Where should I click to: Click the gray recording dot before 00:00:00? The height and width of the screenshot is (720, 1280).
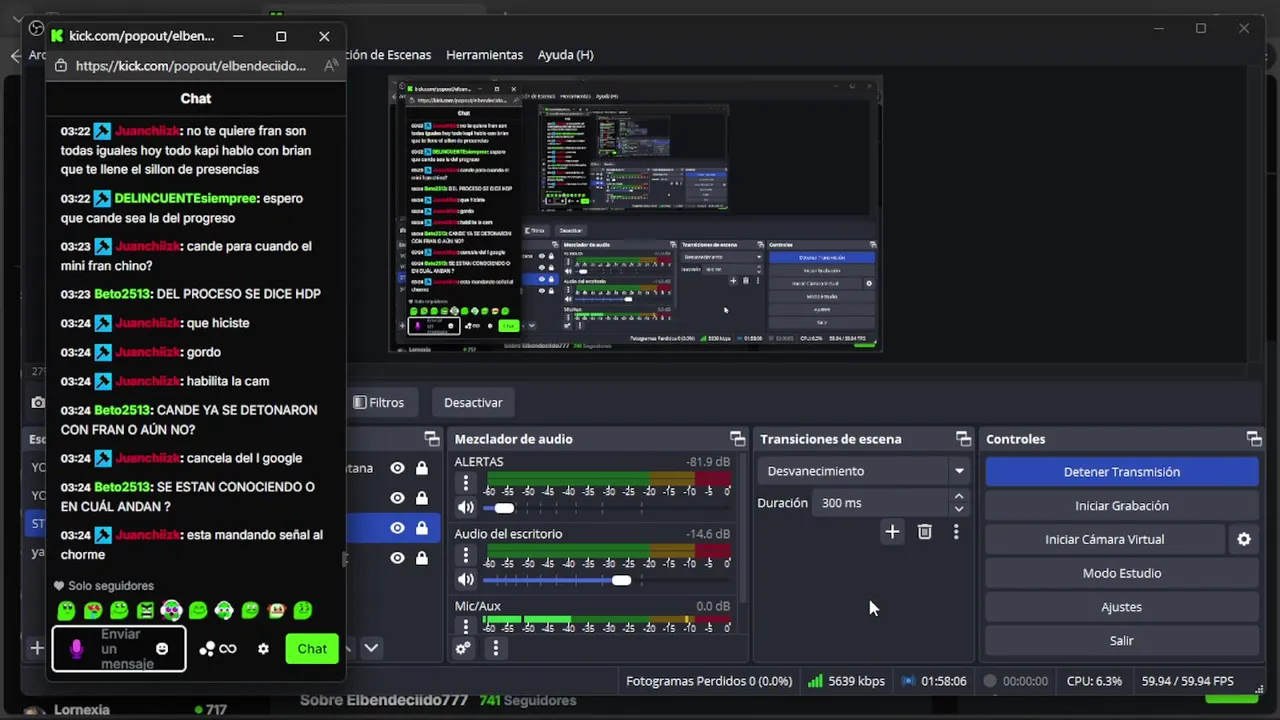pyautogui.click(x=990, y=681)
